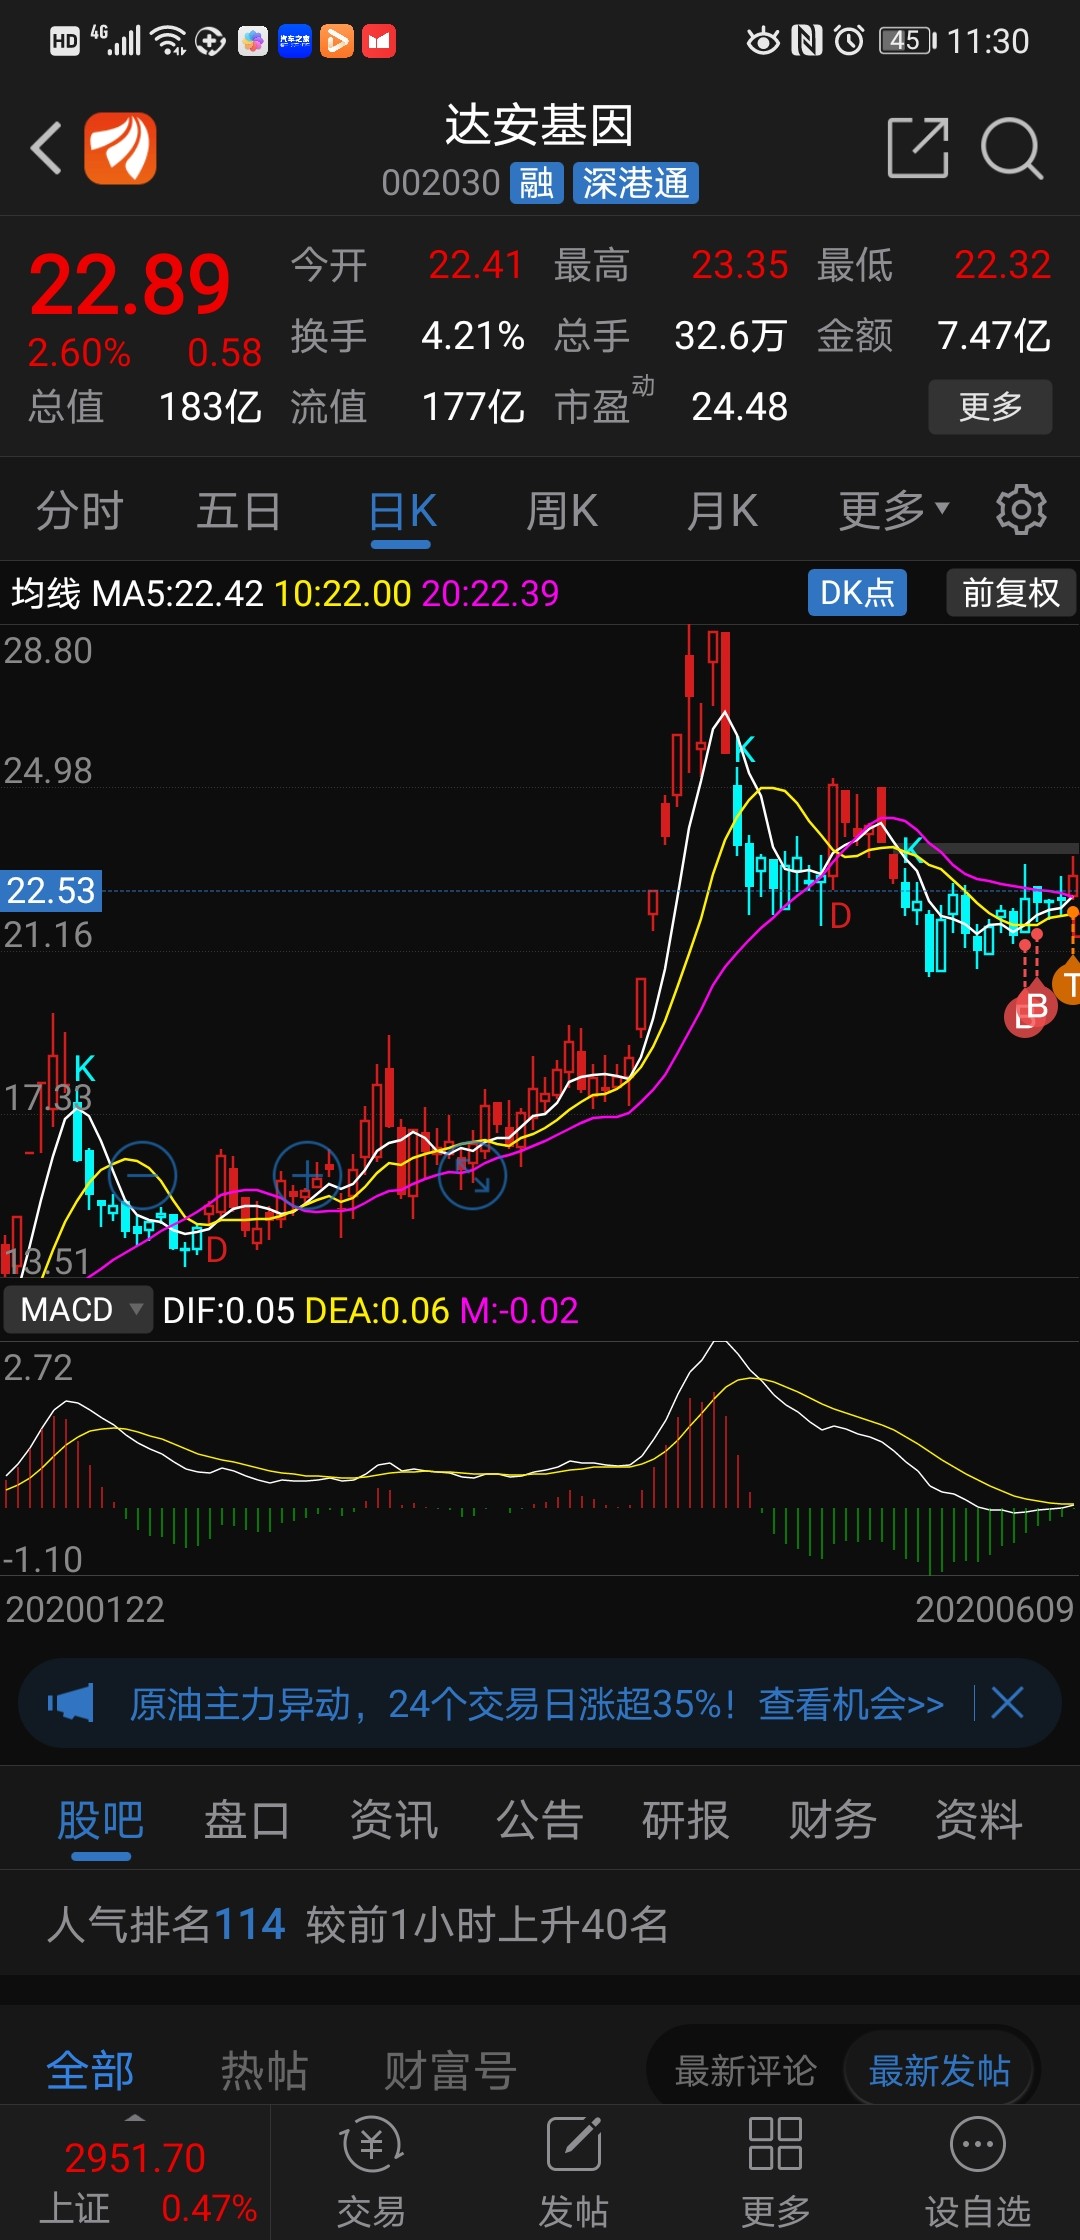Select the 分时 chart tab
Screen dimensions: 1080x2240
[79, 510]
